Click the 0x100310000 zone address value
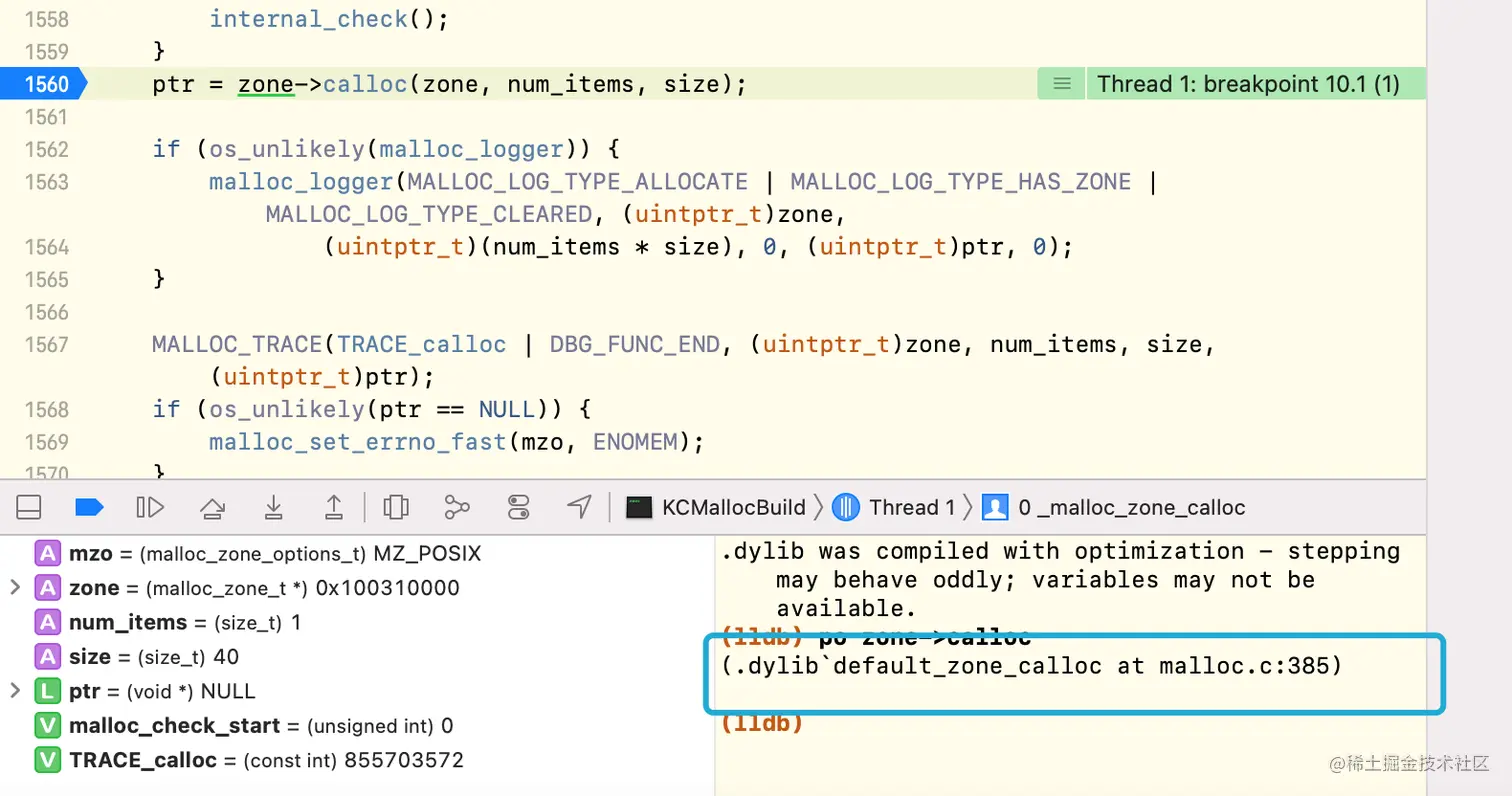The image size is (1512, 796). (x=388, y=587)
